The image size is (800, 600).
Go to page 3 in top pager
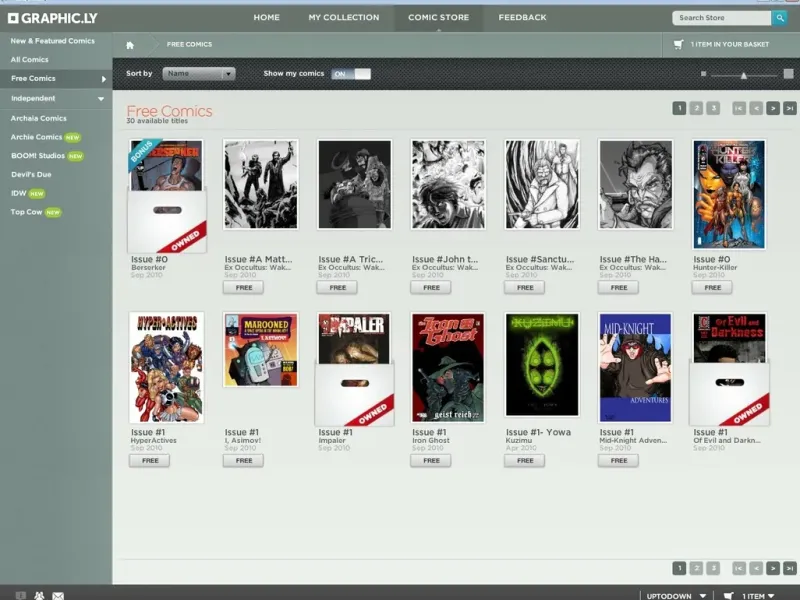pyautogui.click(x=713, y=108)
